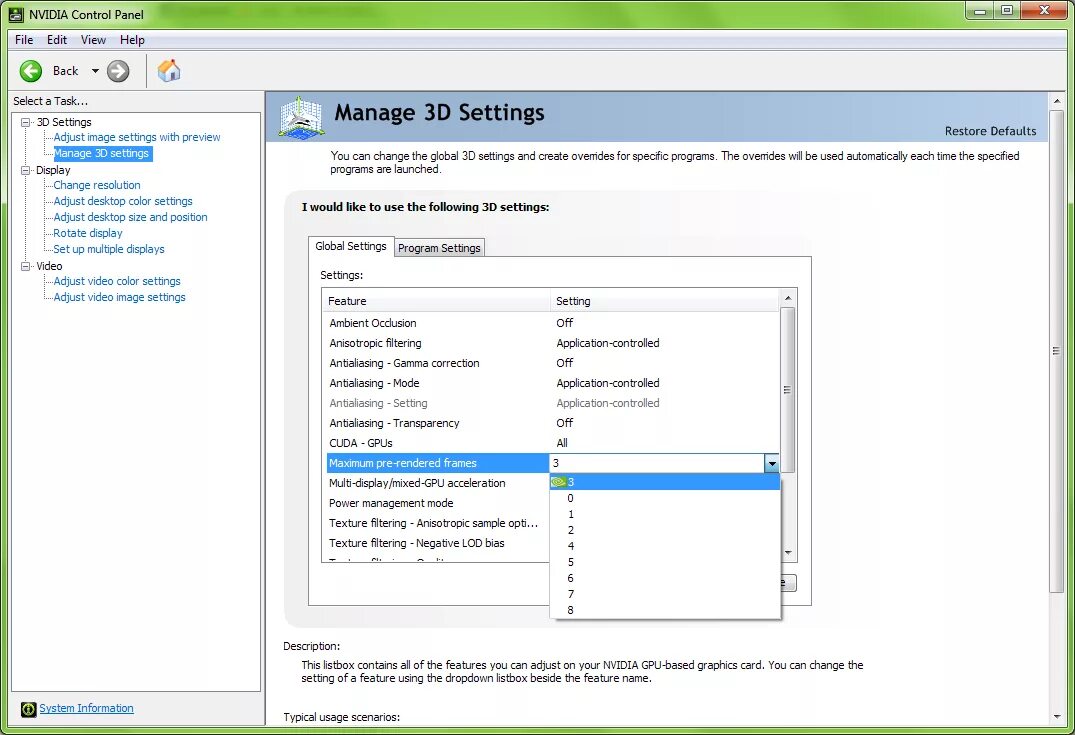Select the Power management mode row

tap(437, 503)
